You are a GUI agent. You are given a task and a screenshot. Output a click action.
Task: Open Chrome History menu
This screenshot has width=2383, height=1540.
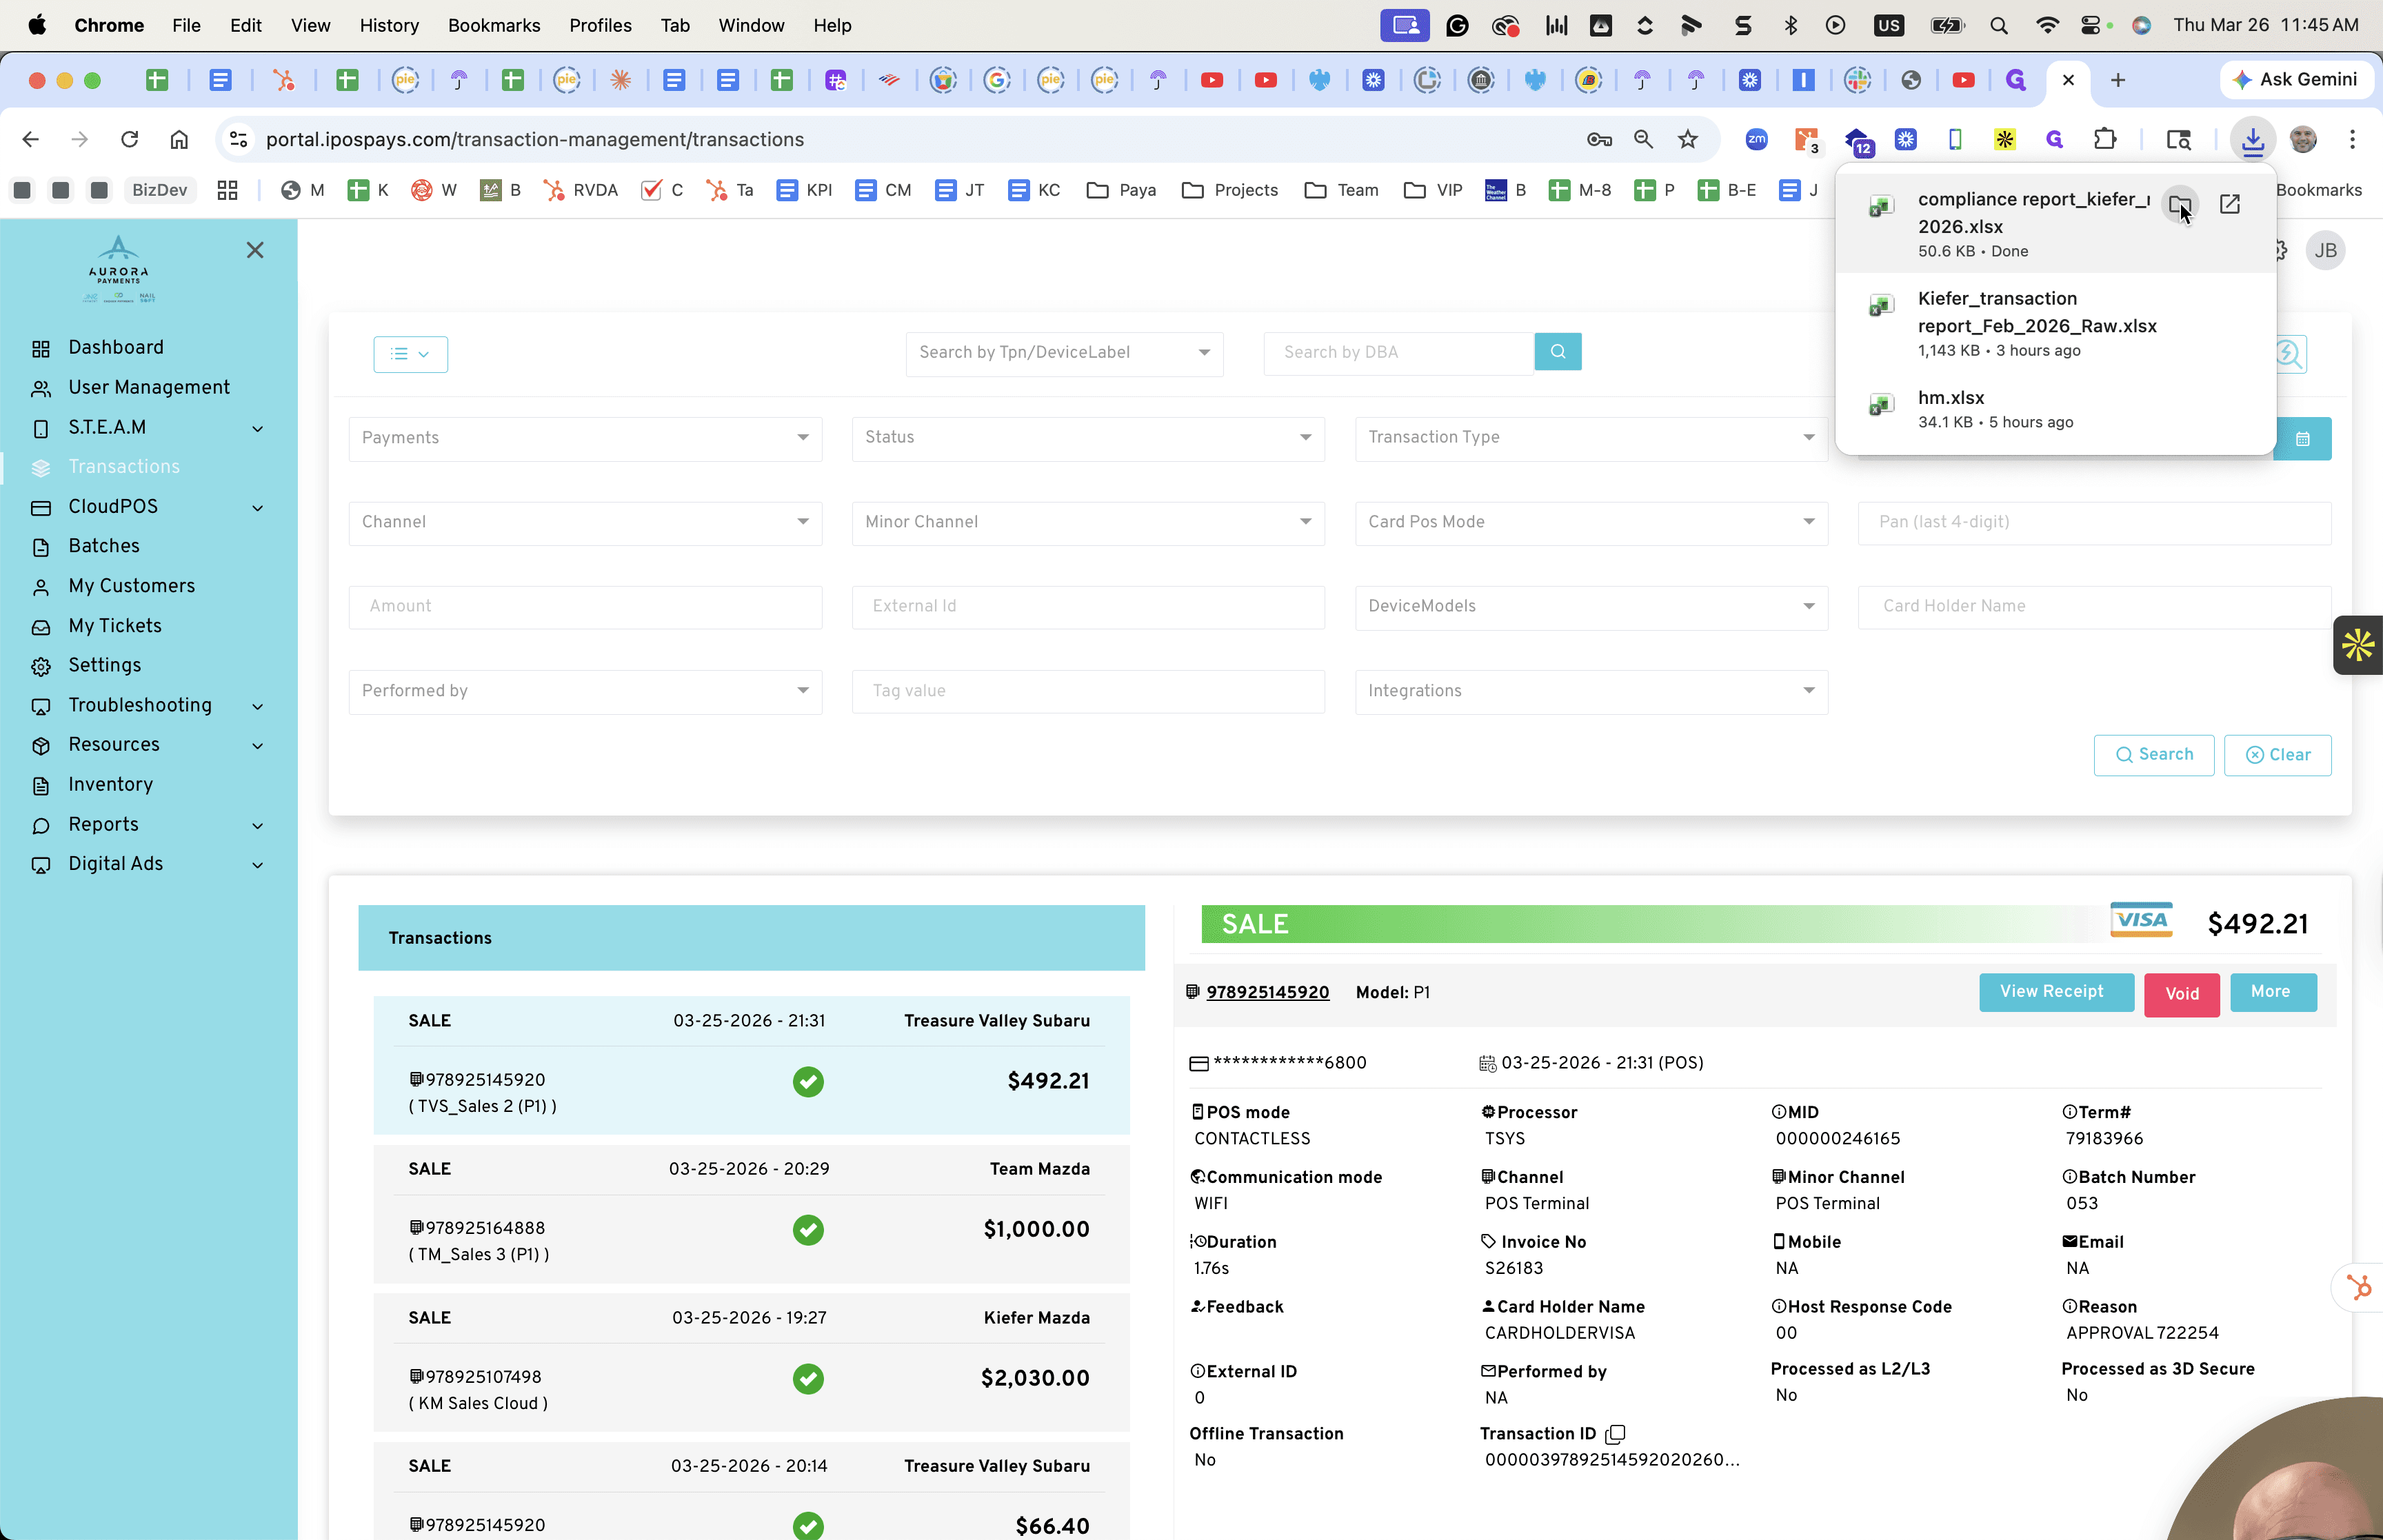[389, 25]
